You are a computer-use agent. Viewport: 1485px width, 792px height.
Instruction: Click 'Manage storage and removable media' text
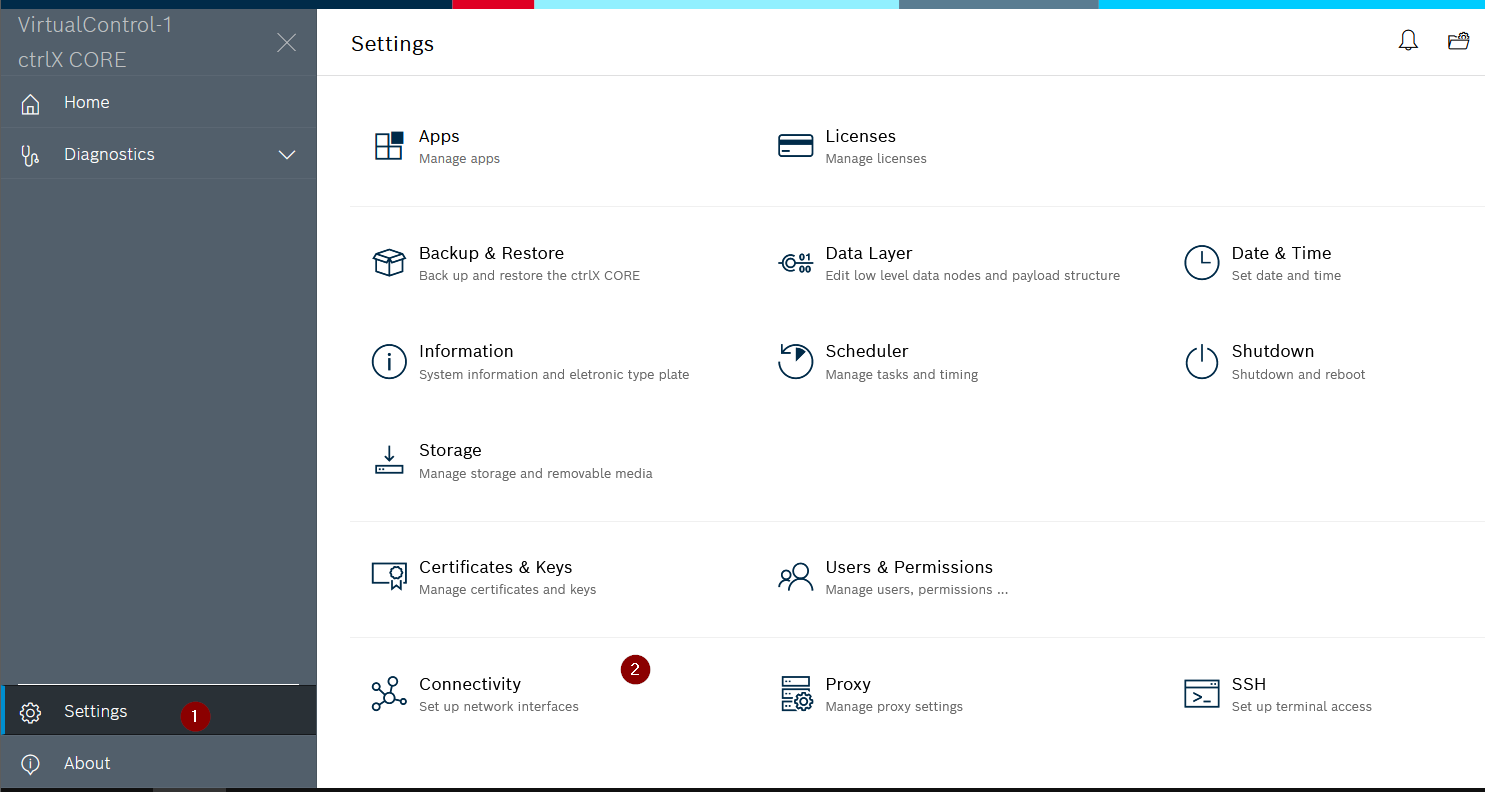(536, 474)
